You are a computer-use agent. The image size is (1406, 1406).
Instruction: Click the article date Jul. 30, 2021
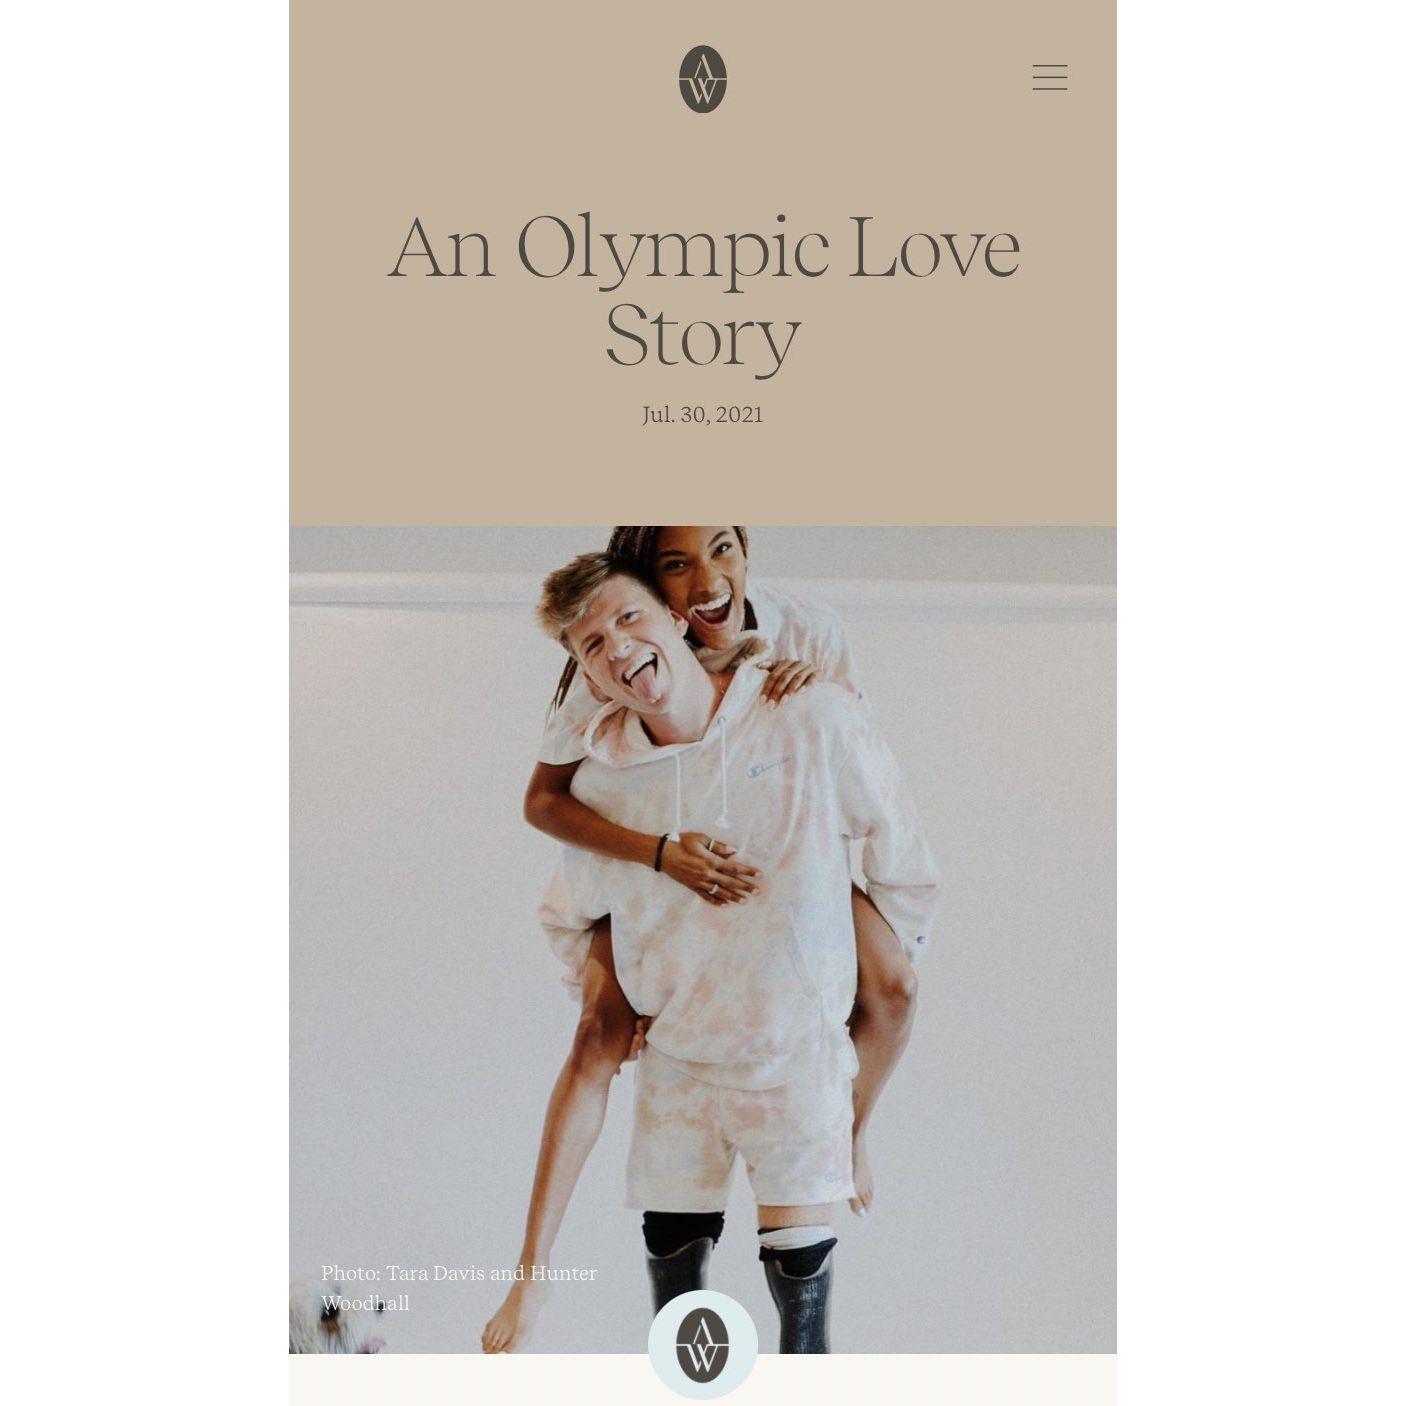pyautogui.click(x=702, y=414)
